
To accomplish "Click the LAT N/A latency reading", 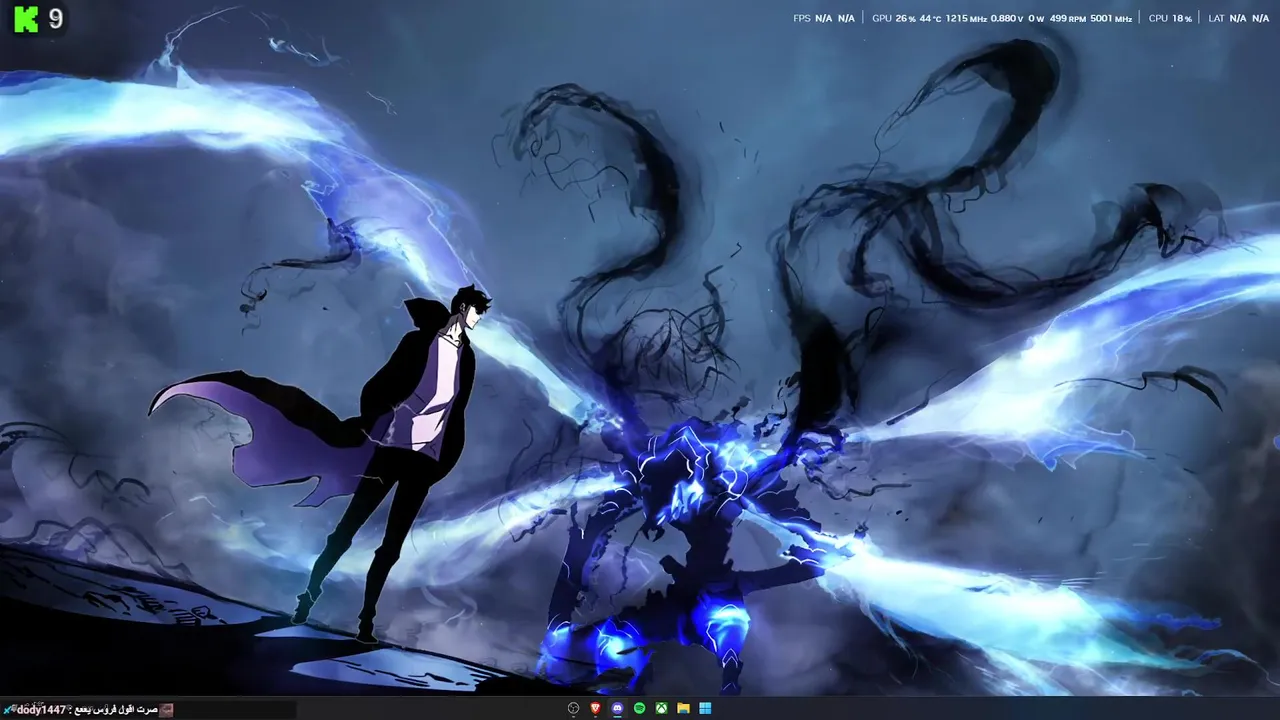I will (x=1238, y=18).
